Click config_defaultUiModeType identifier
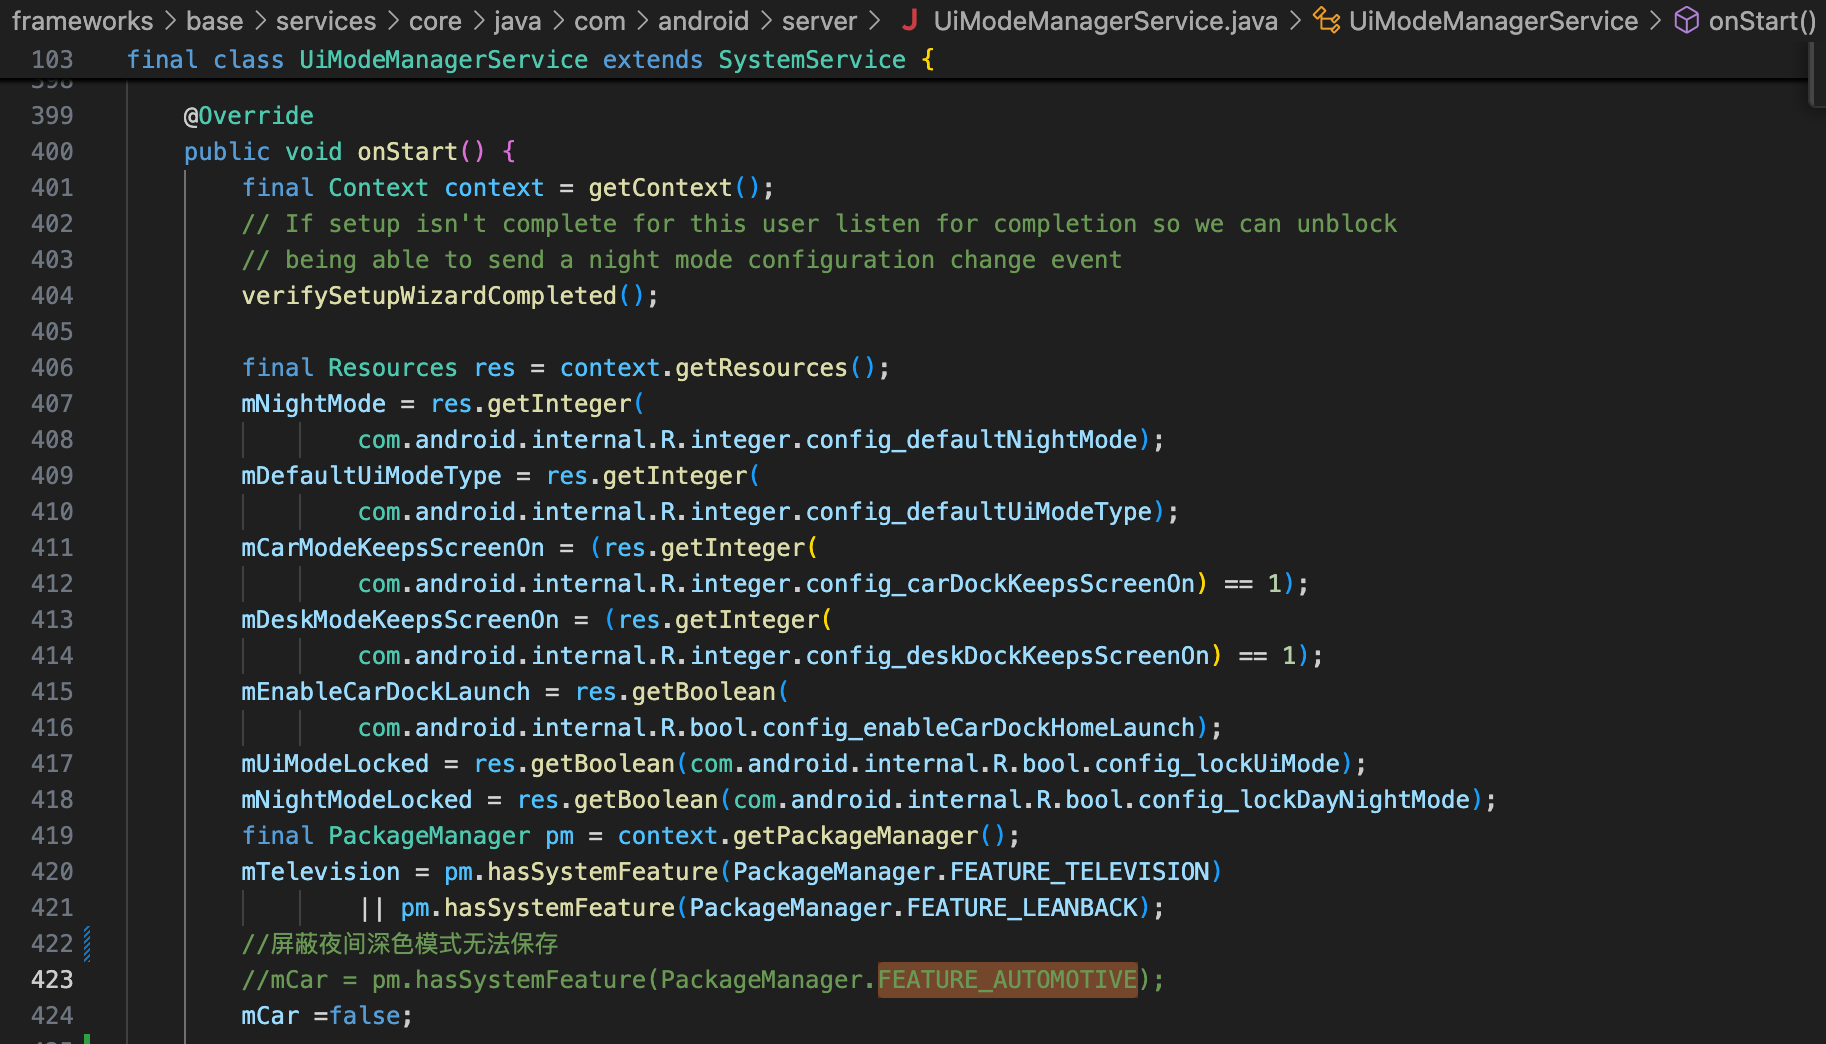1826x1044 pixels. tap(979, 512)
